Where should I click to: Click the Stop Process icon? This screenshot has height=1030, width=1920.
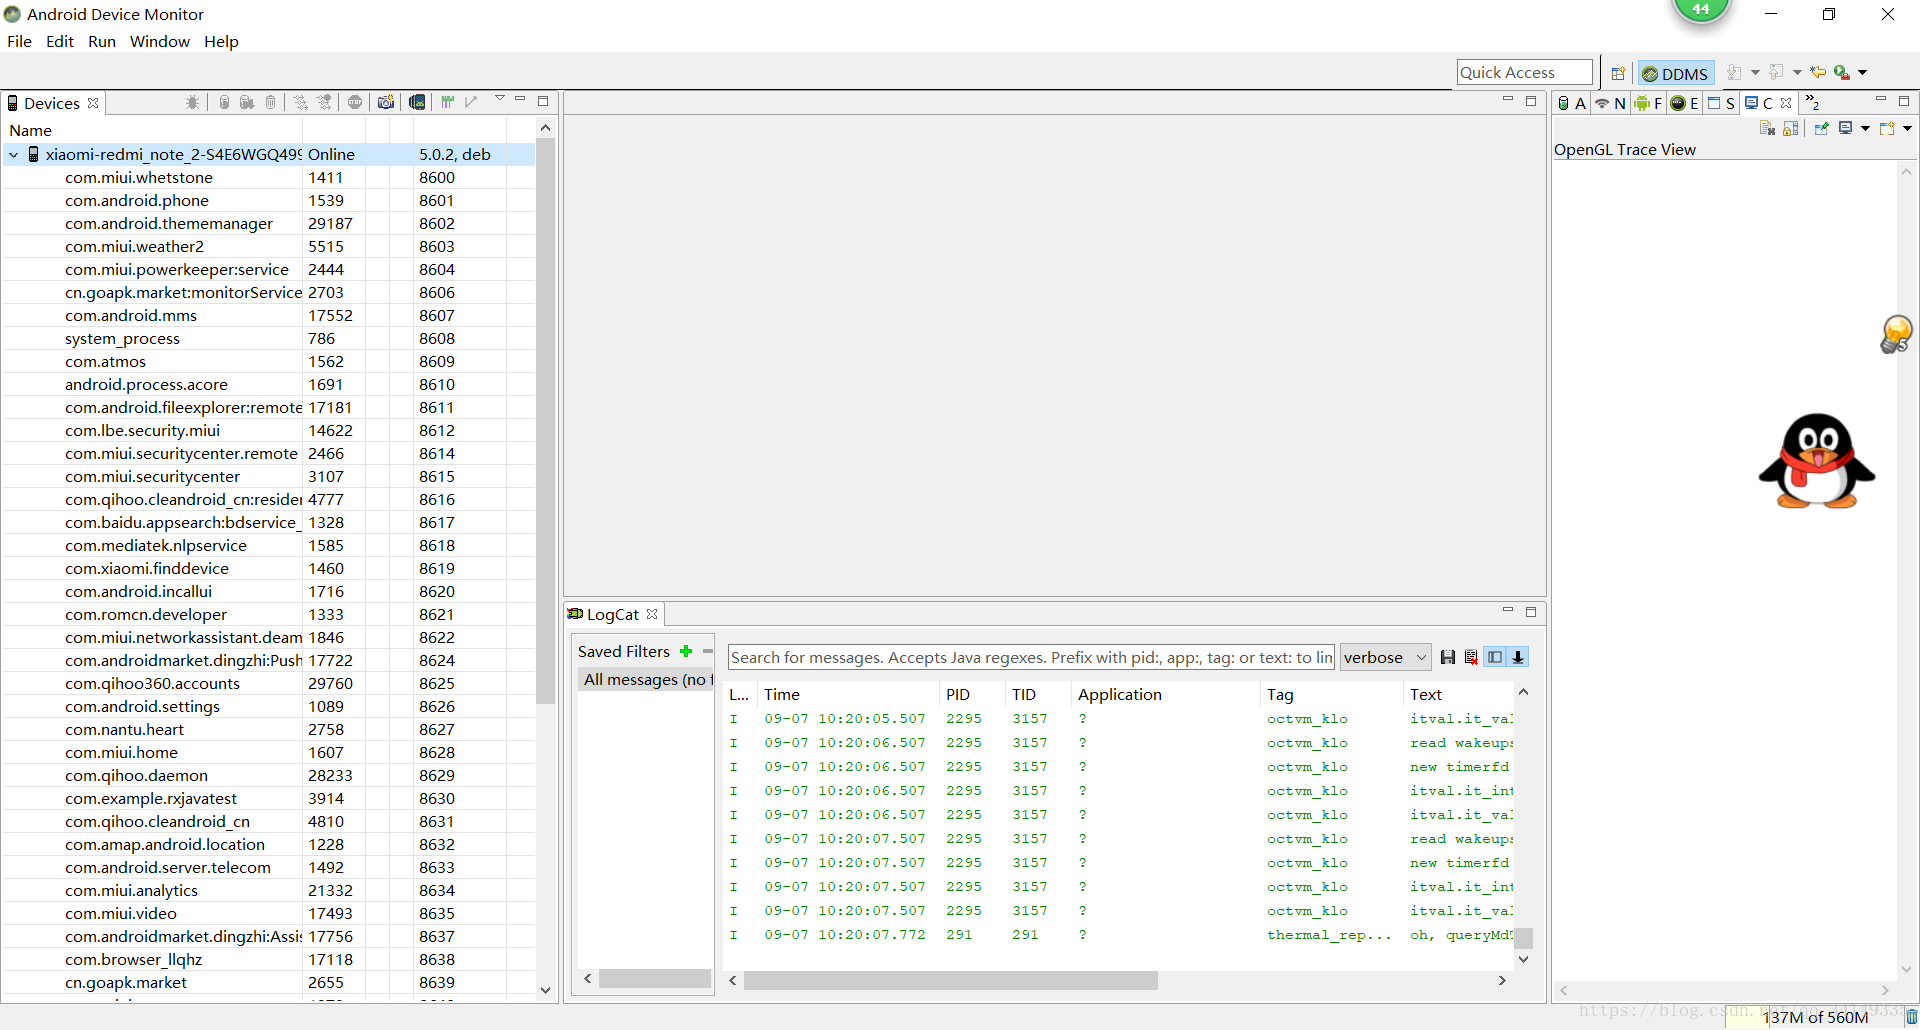(x=355, y=102)
